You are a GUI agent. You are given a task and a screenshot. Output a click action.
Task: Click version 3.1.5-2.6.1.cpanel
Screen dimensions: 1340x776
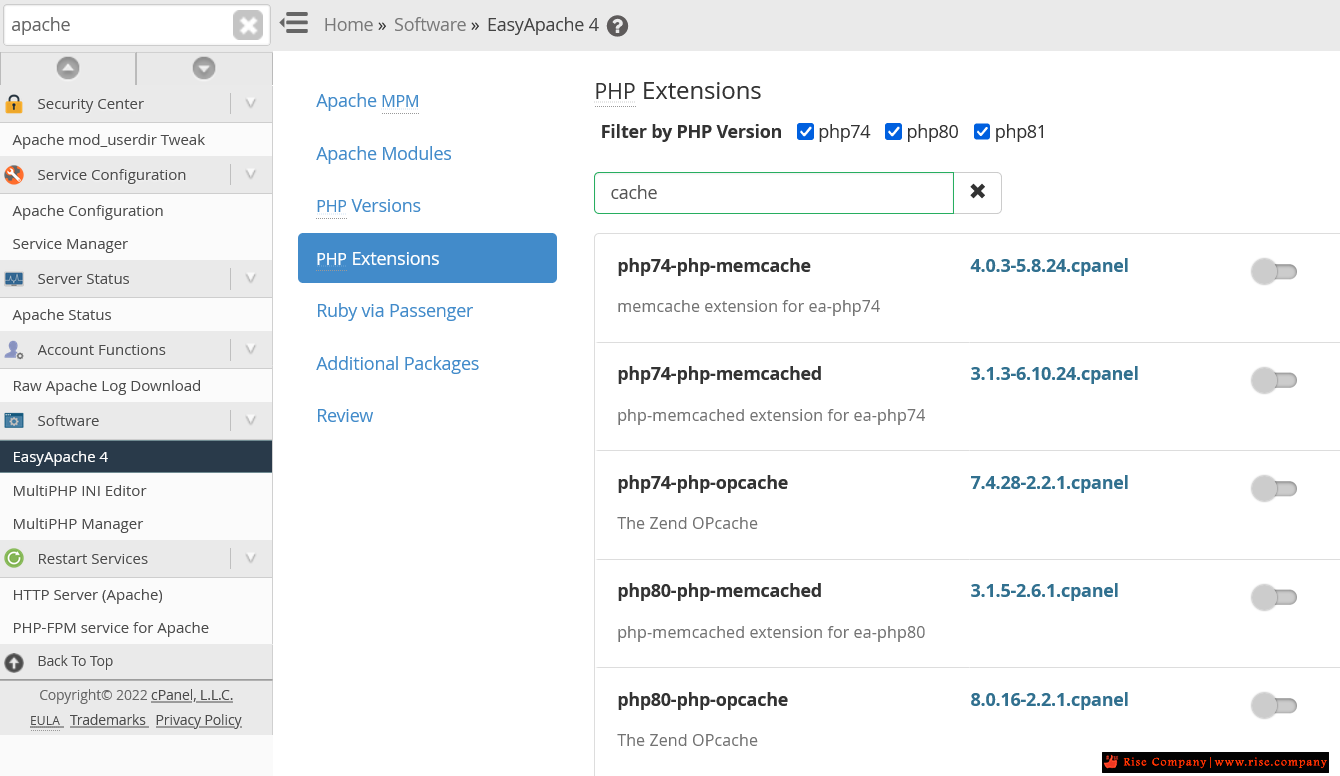1044,591
